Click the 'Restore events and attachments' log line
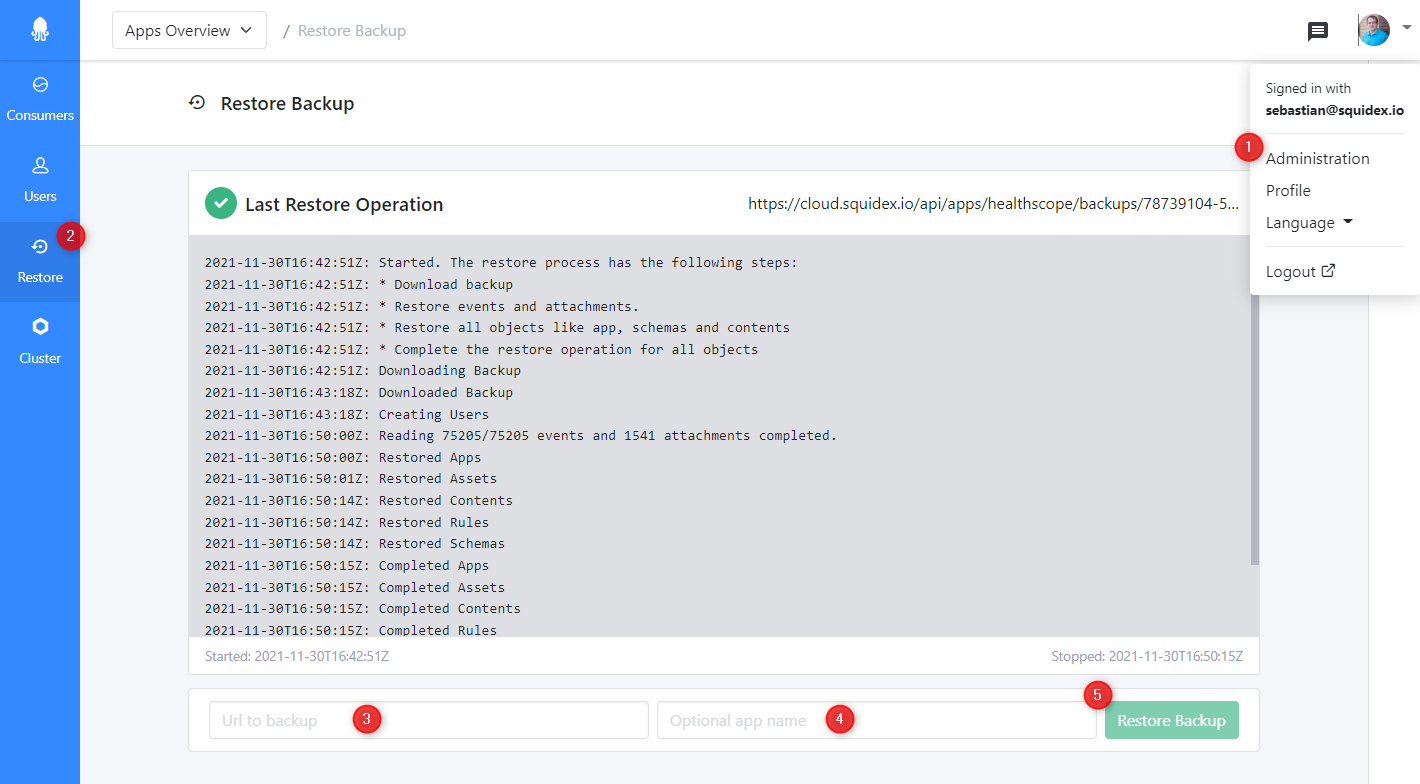Screen dimensions: 1420x784 422,306
